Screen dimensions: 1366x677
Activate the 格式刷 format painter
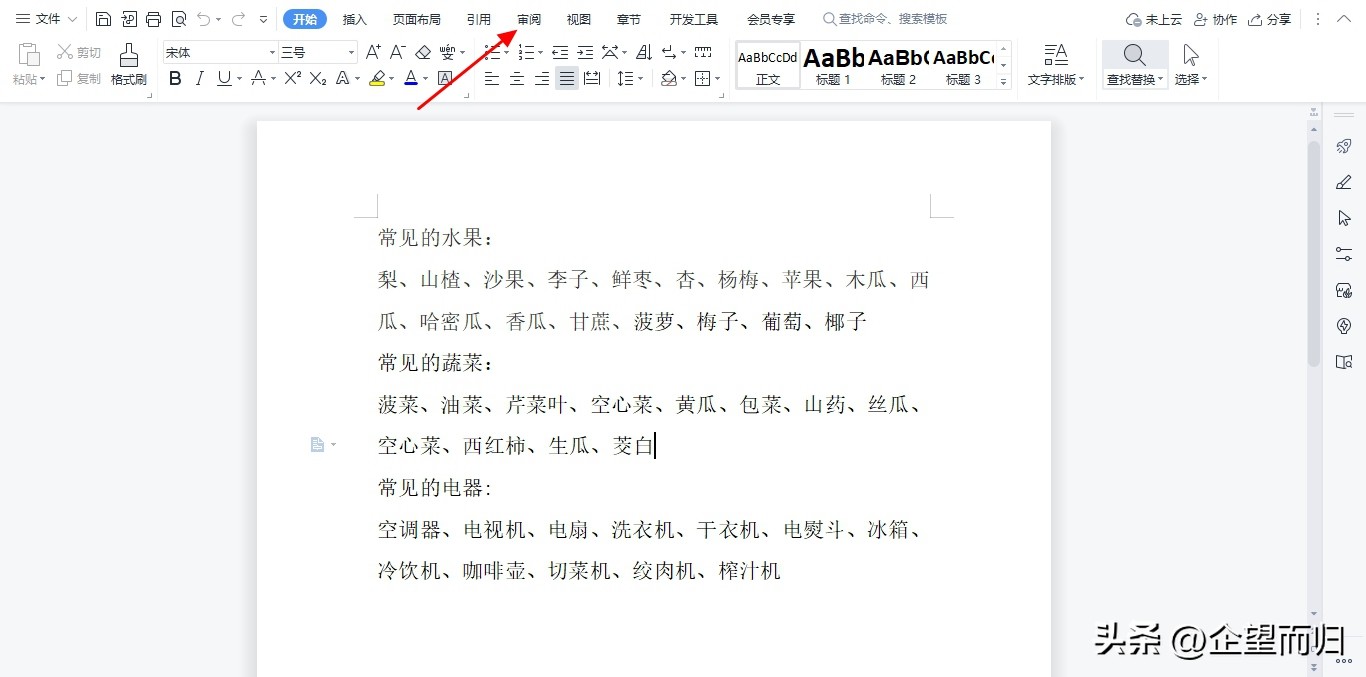(x=128, y=65)
